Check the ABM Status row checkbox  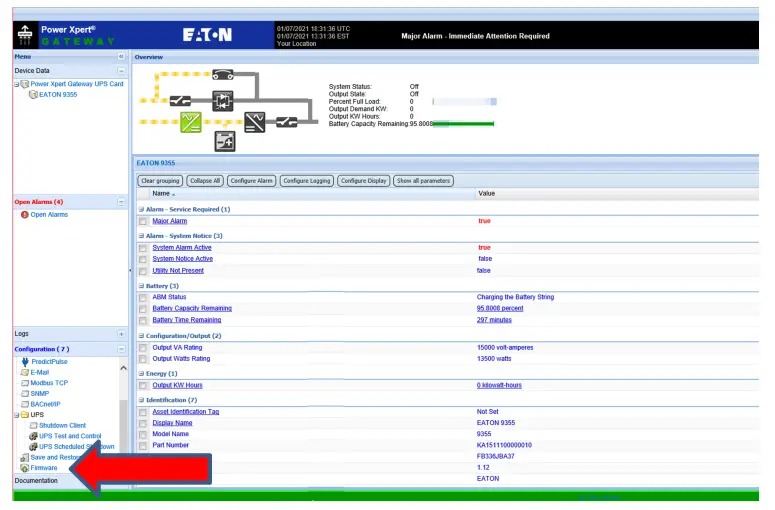pos(143,298)
